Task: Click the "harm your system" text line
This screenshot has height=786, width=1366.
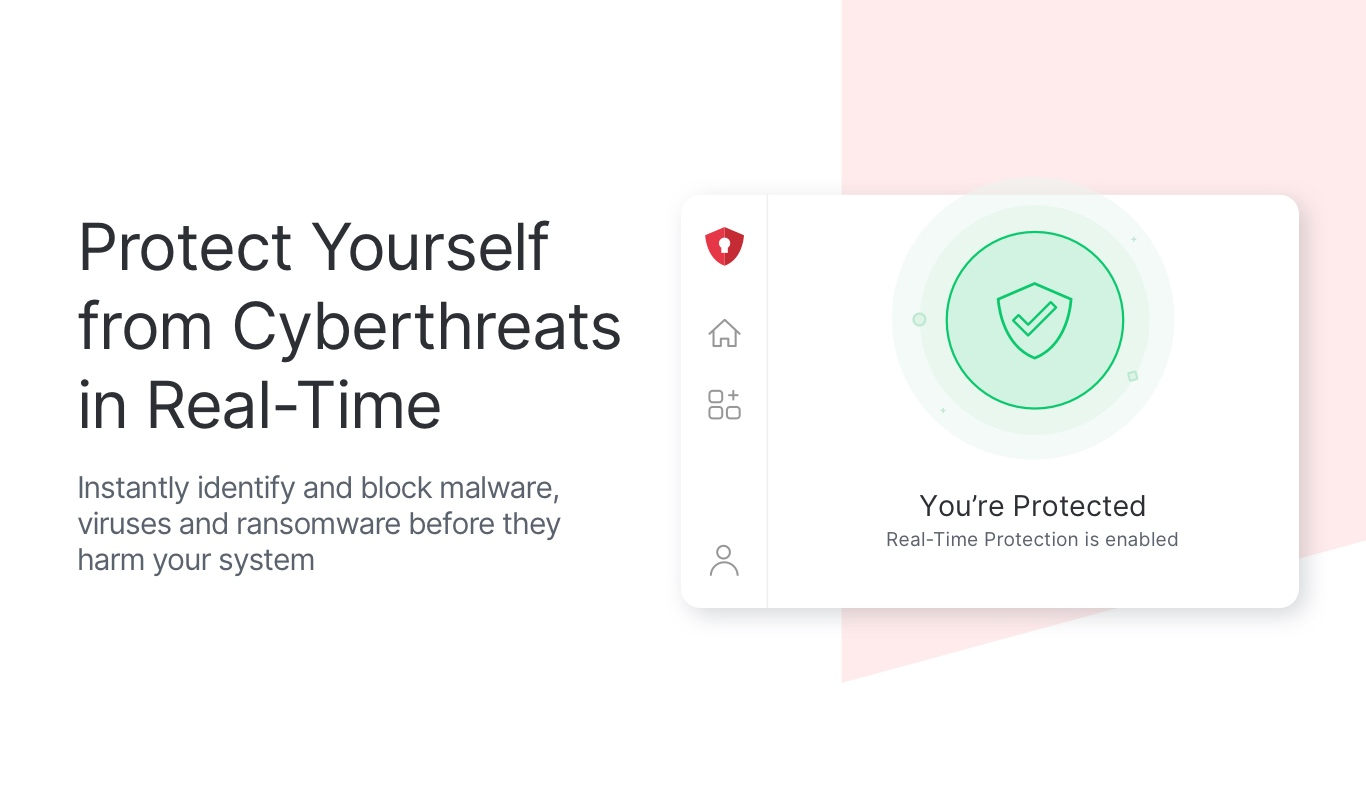Action: (196, 560)
